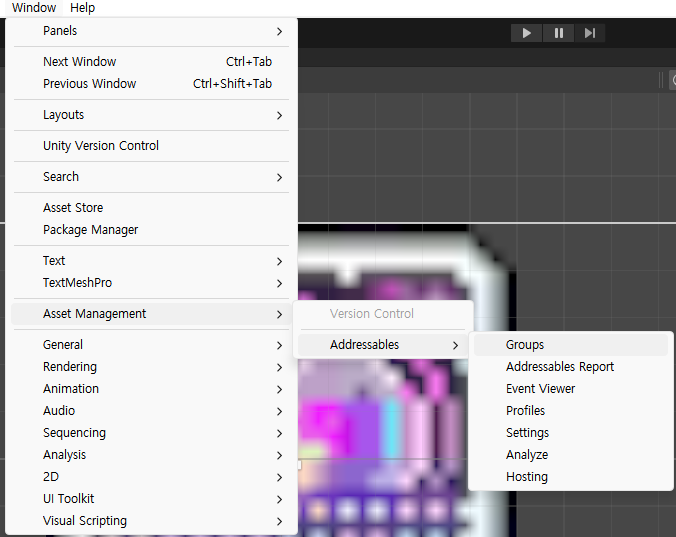Click the chevron arrow beside Search

coord(279,178)
